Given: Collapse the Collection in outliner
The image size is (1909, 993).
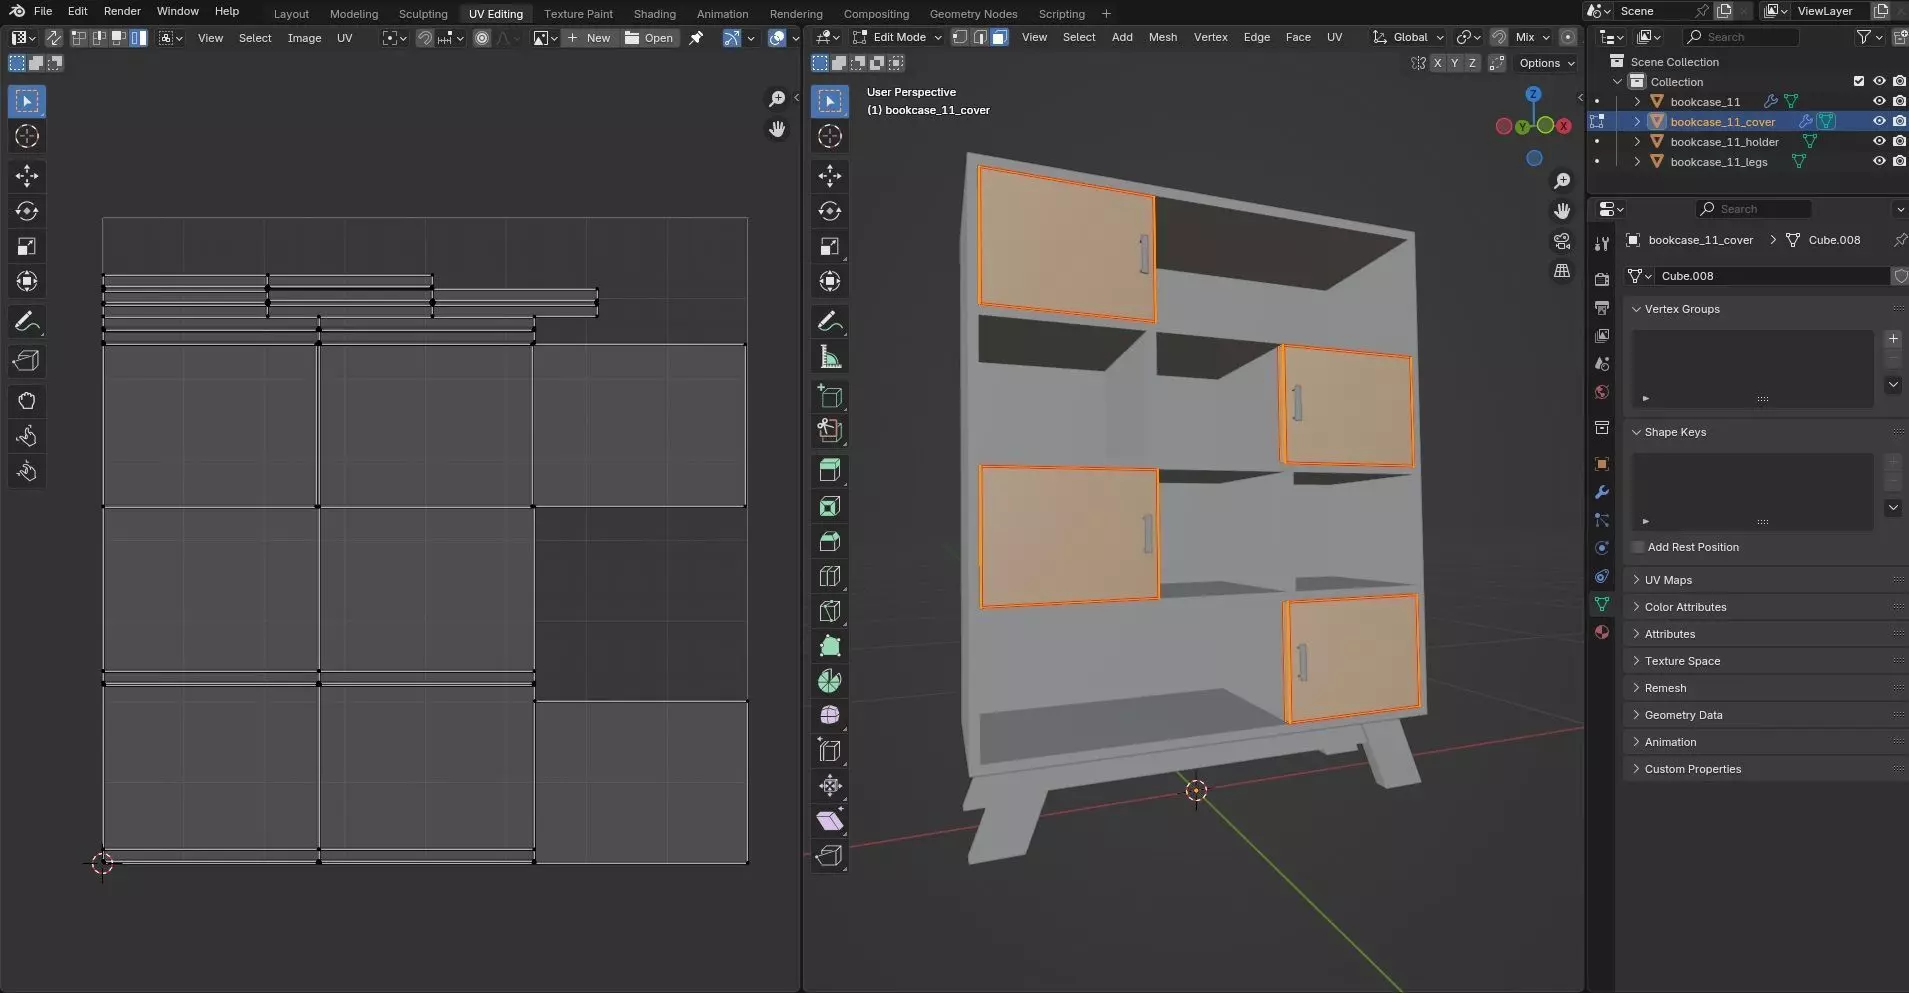Looking at the screenshot, I should click(1618, 81).
